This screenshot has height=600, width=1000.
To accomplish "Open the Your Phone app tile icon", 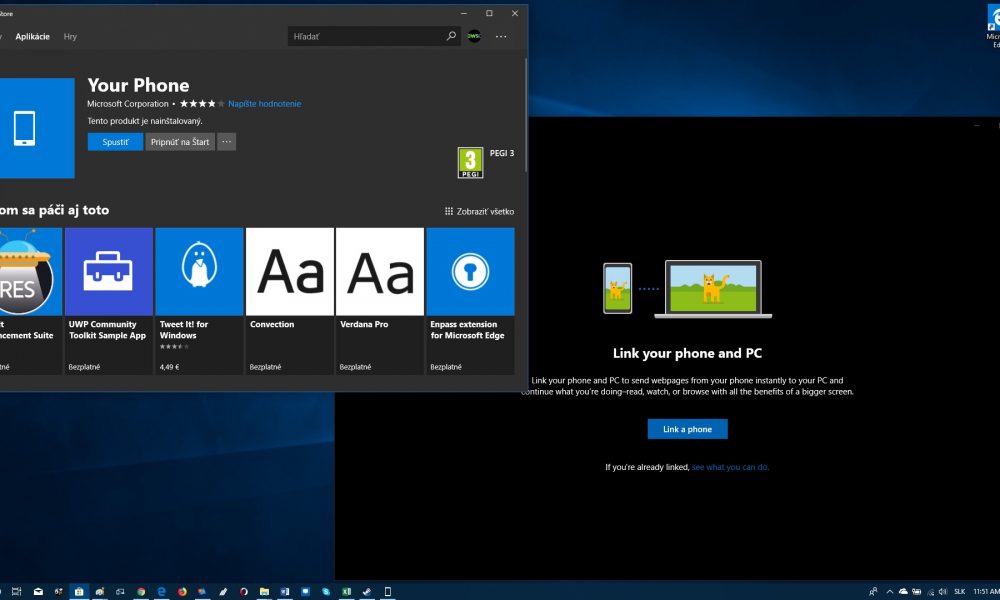I will point(36,128).
